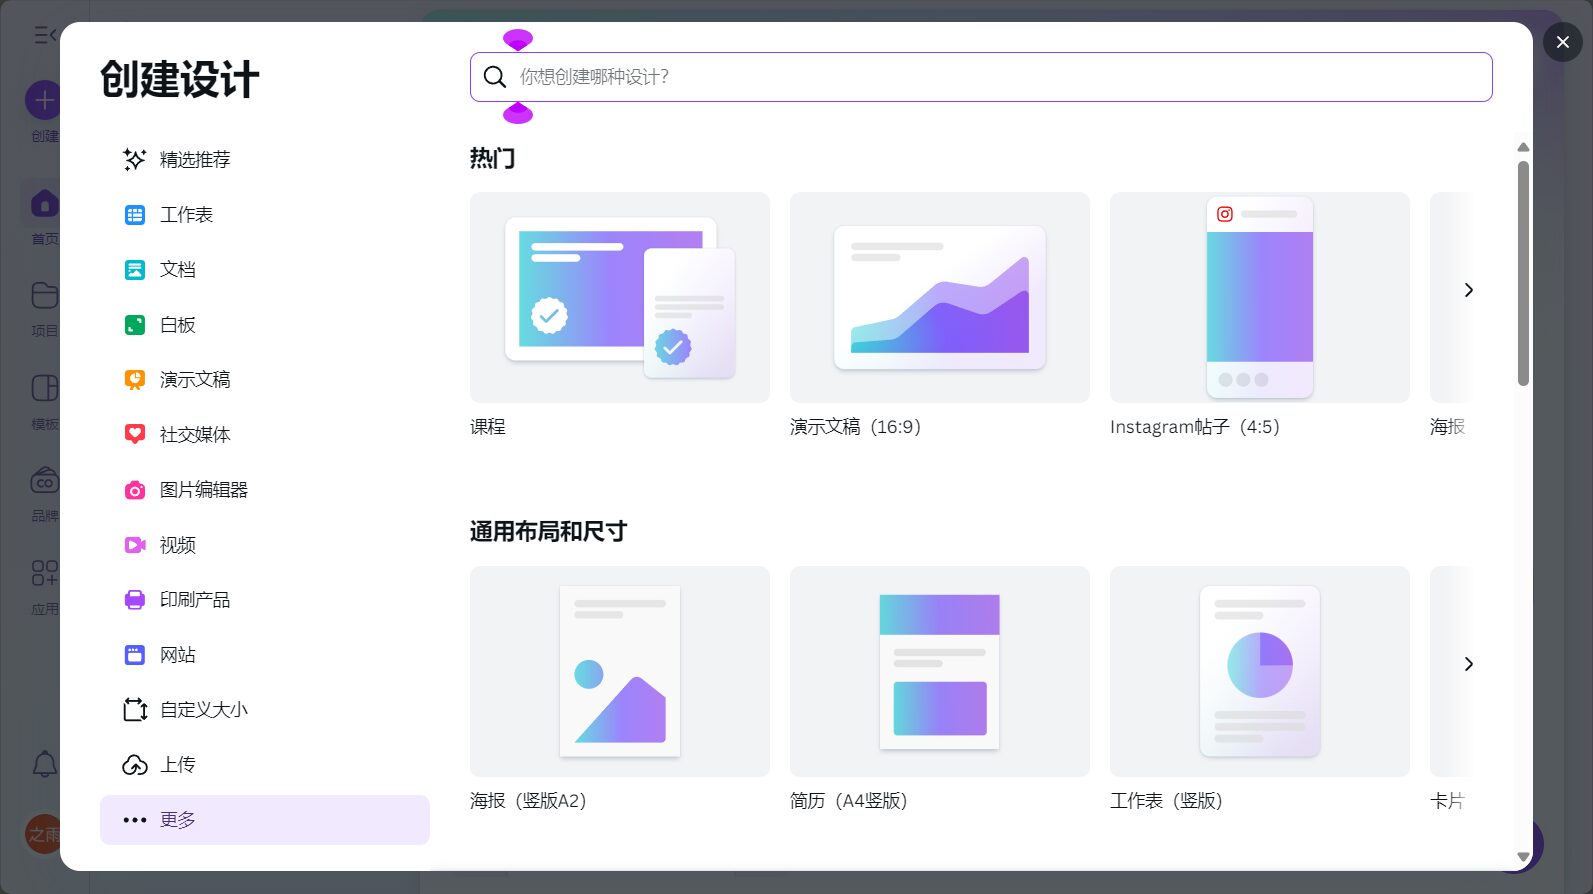Open the 更多 category
Screen dimensions: 1593x894
pyautogui.click(x=265, y=820)
